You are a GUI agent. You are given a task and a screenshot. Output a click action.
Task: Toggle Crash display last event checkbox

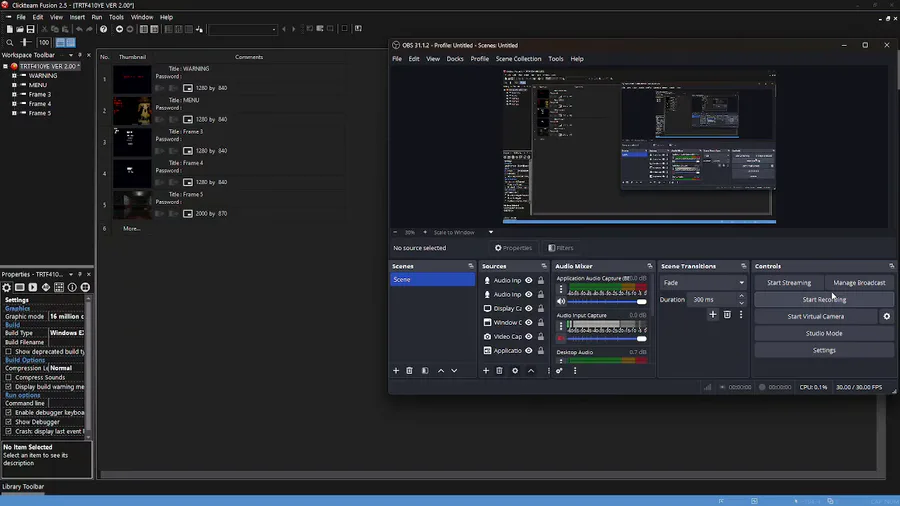(9, 431)
